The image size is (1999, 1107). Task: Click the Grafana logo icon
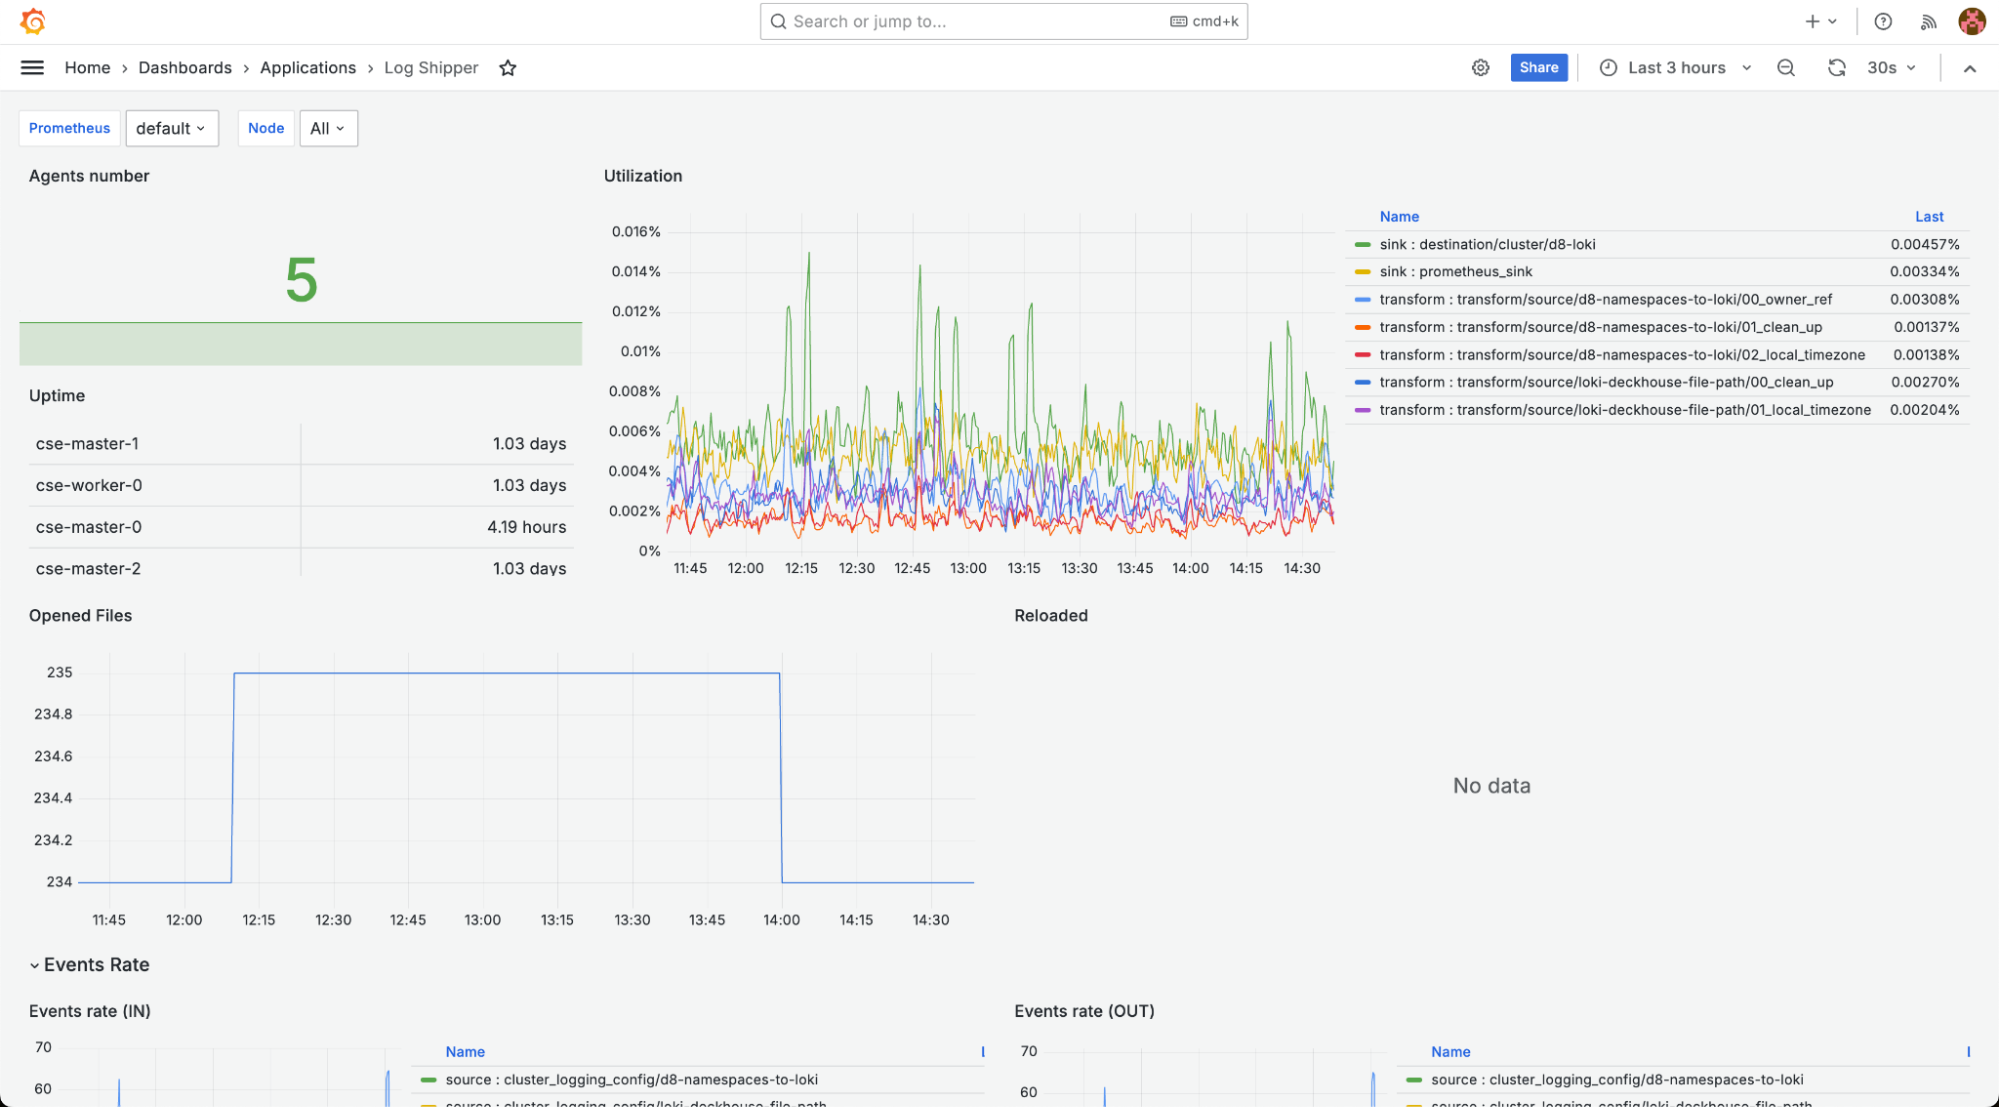32,21
